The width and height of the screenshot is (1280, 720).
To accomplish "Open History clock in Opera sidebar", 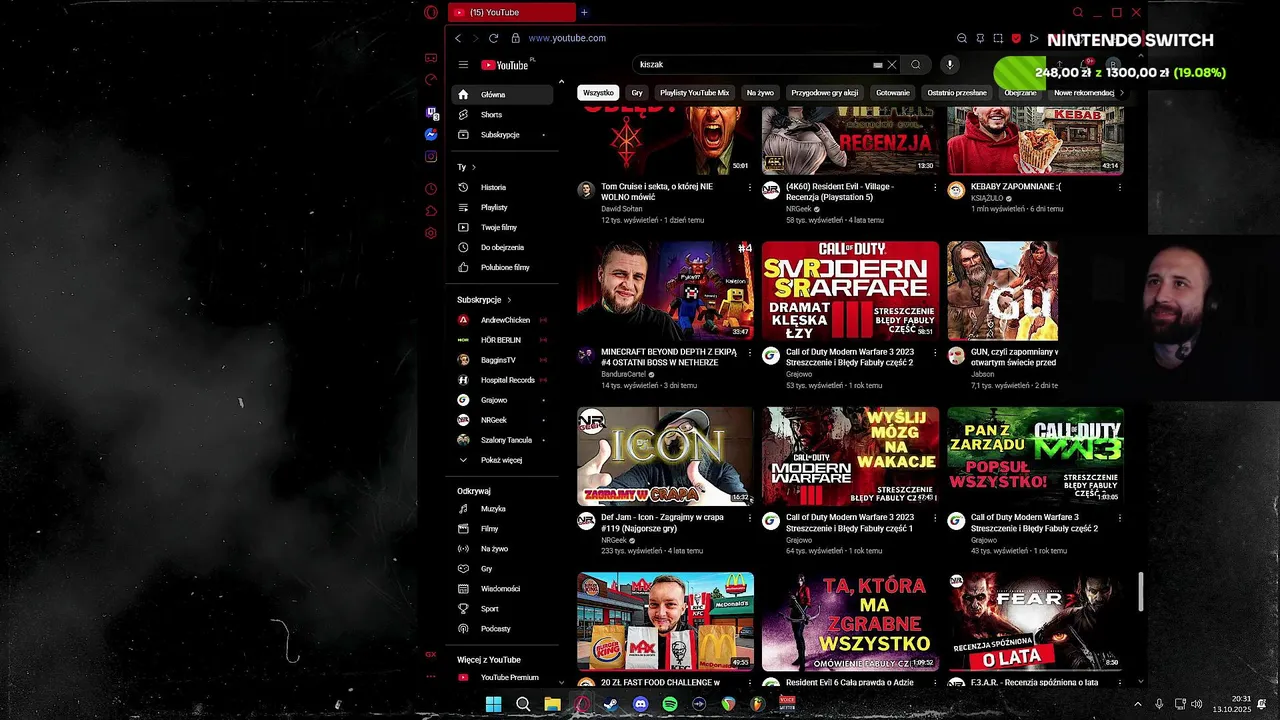I will tap(431, 189).
